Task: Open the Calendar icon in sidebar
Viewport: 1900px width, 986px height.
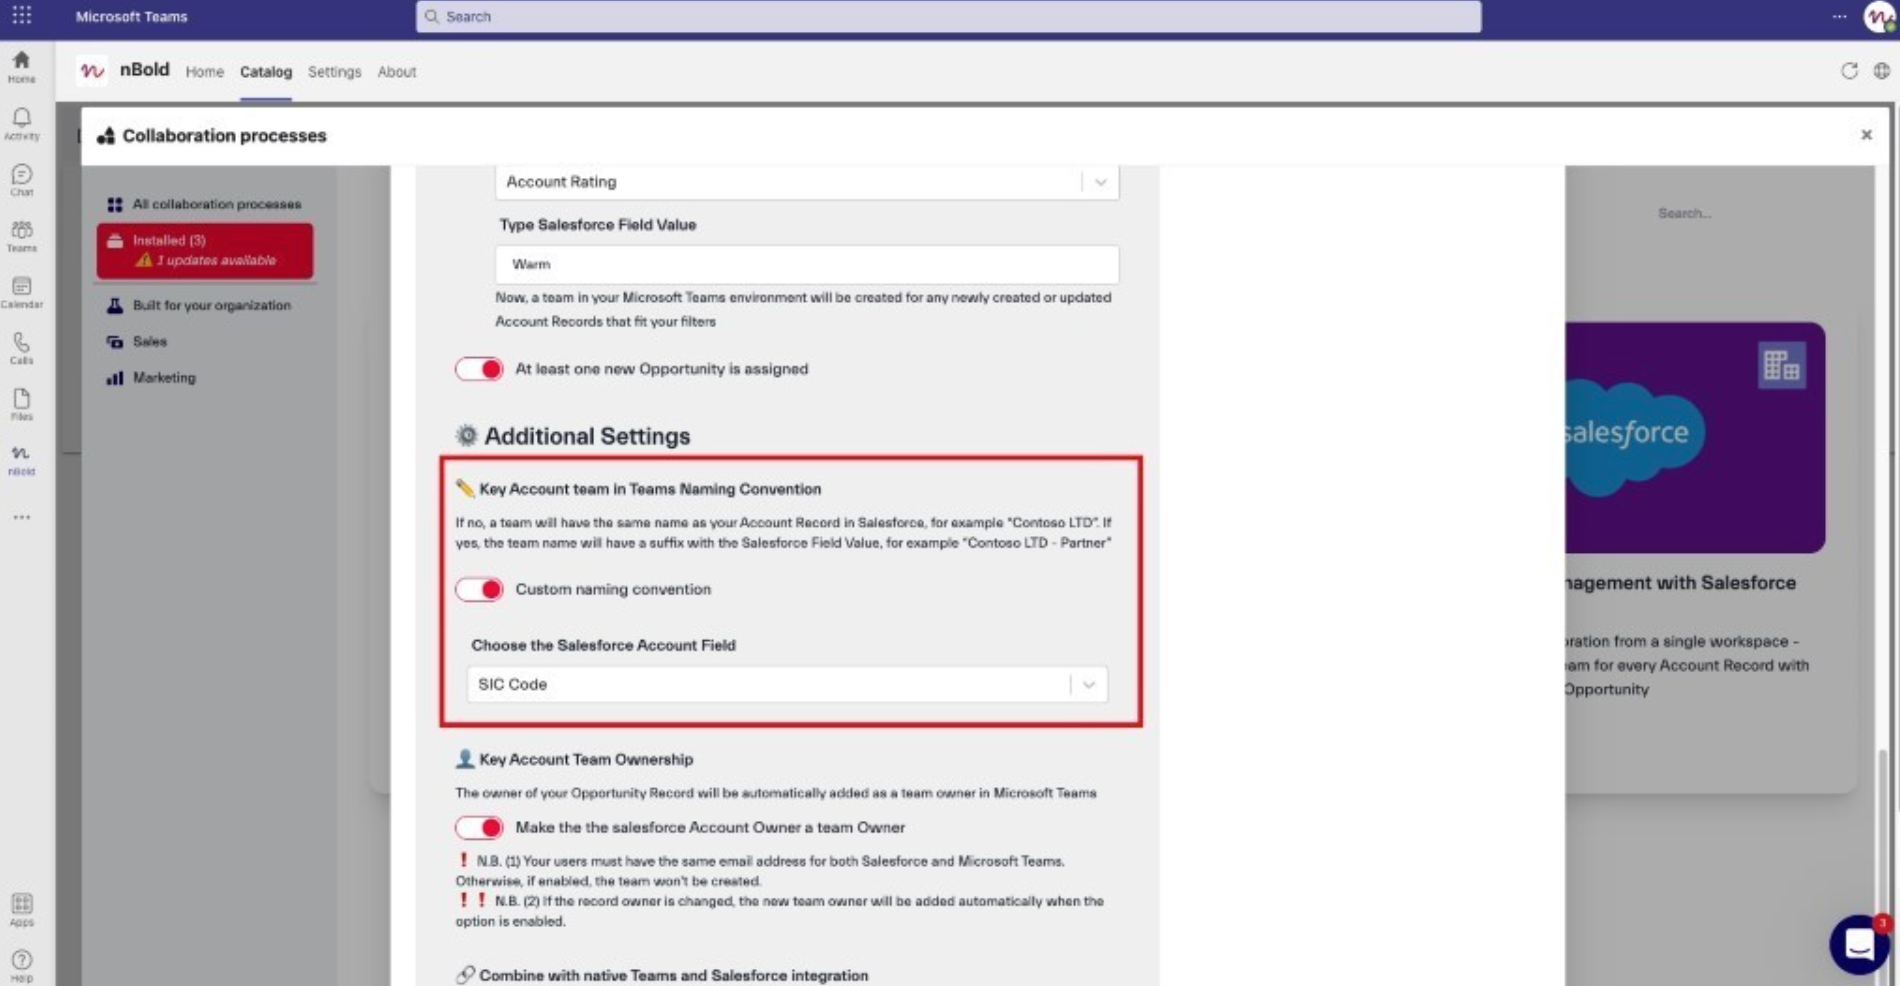Action: 21,292
